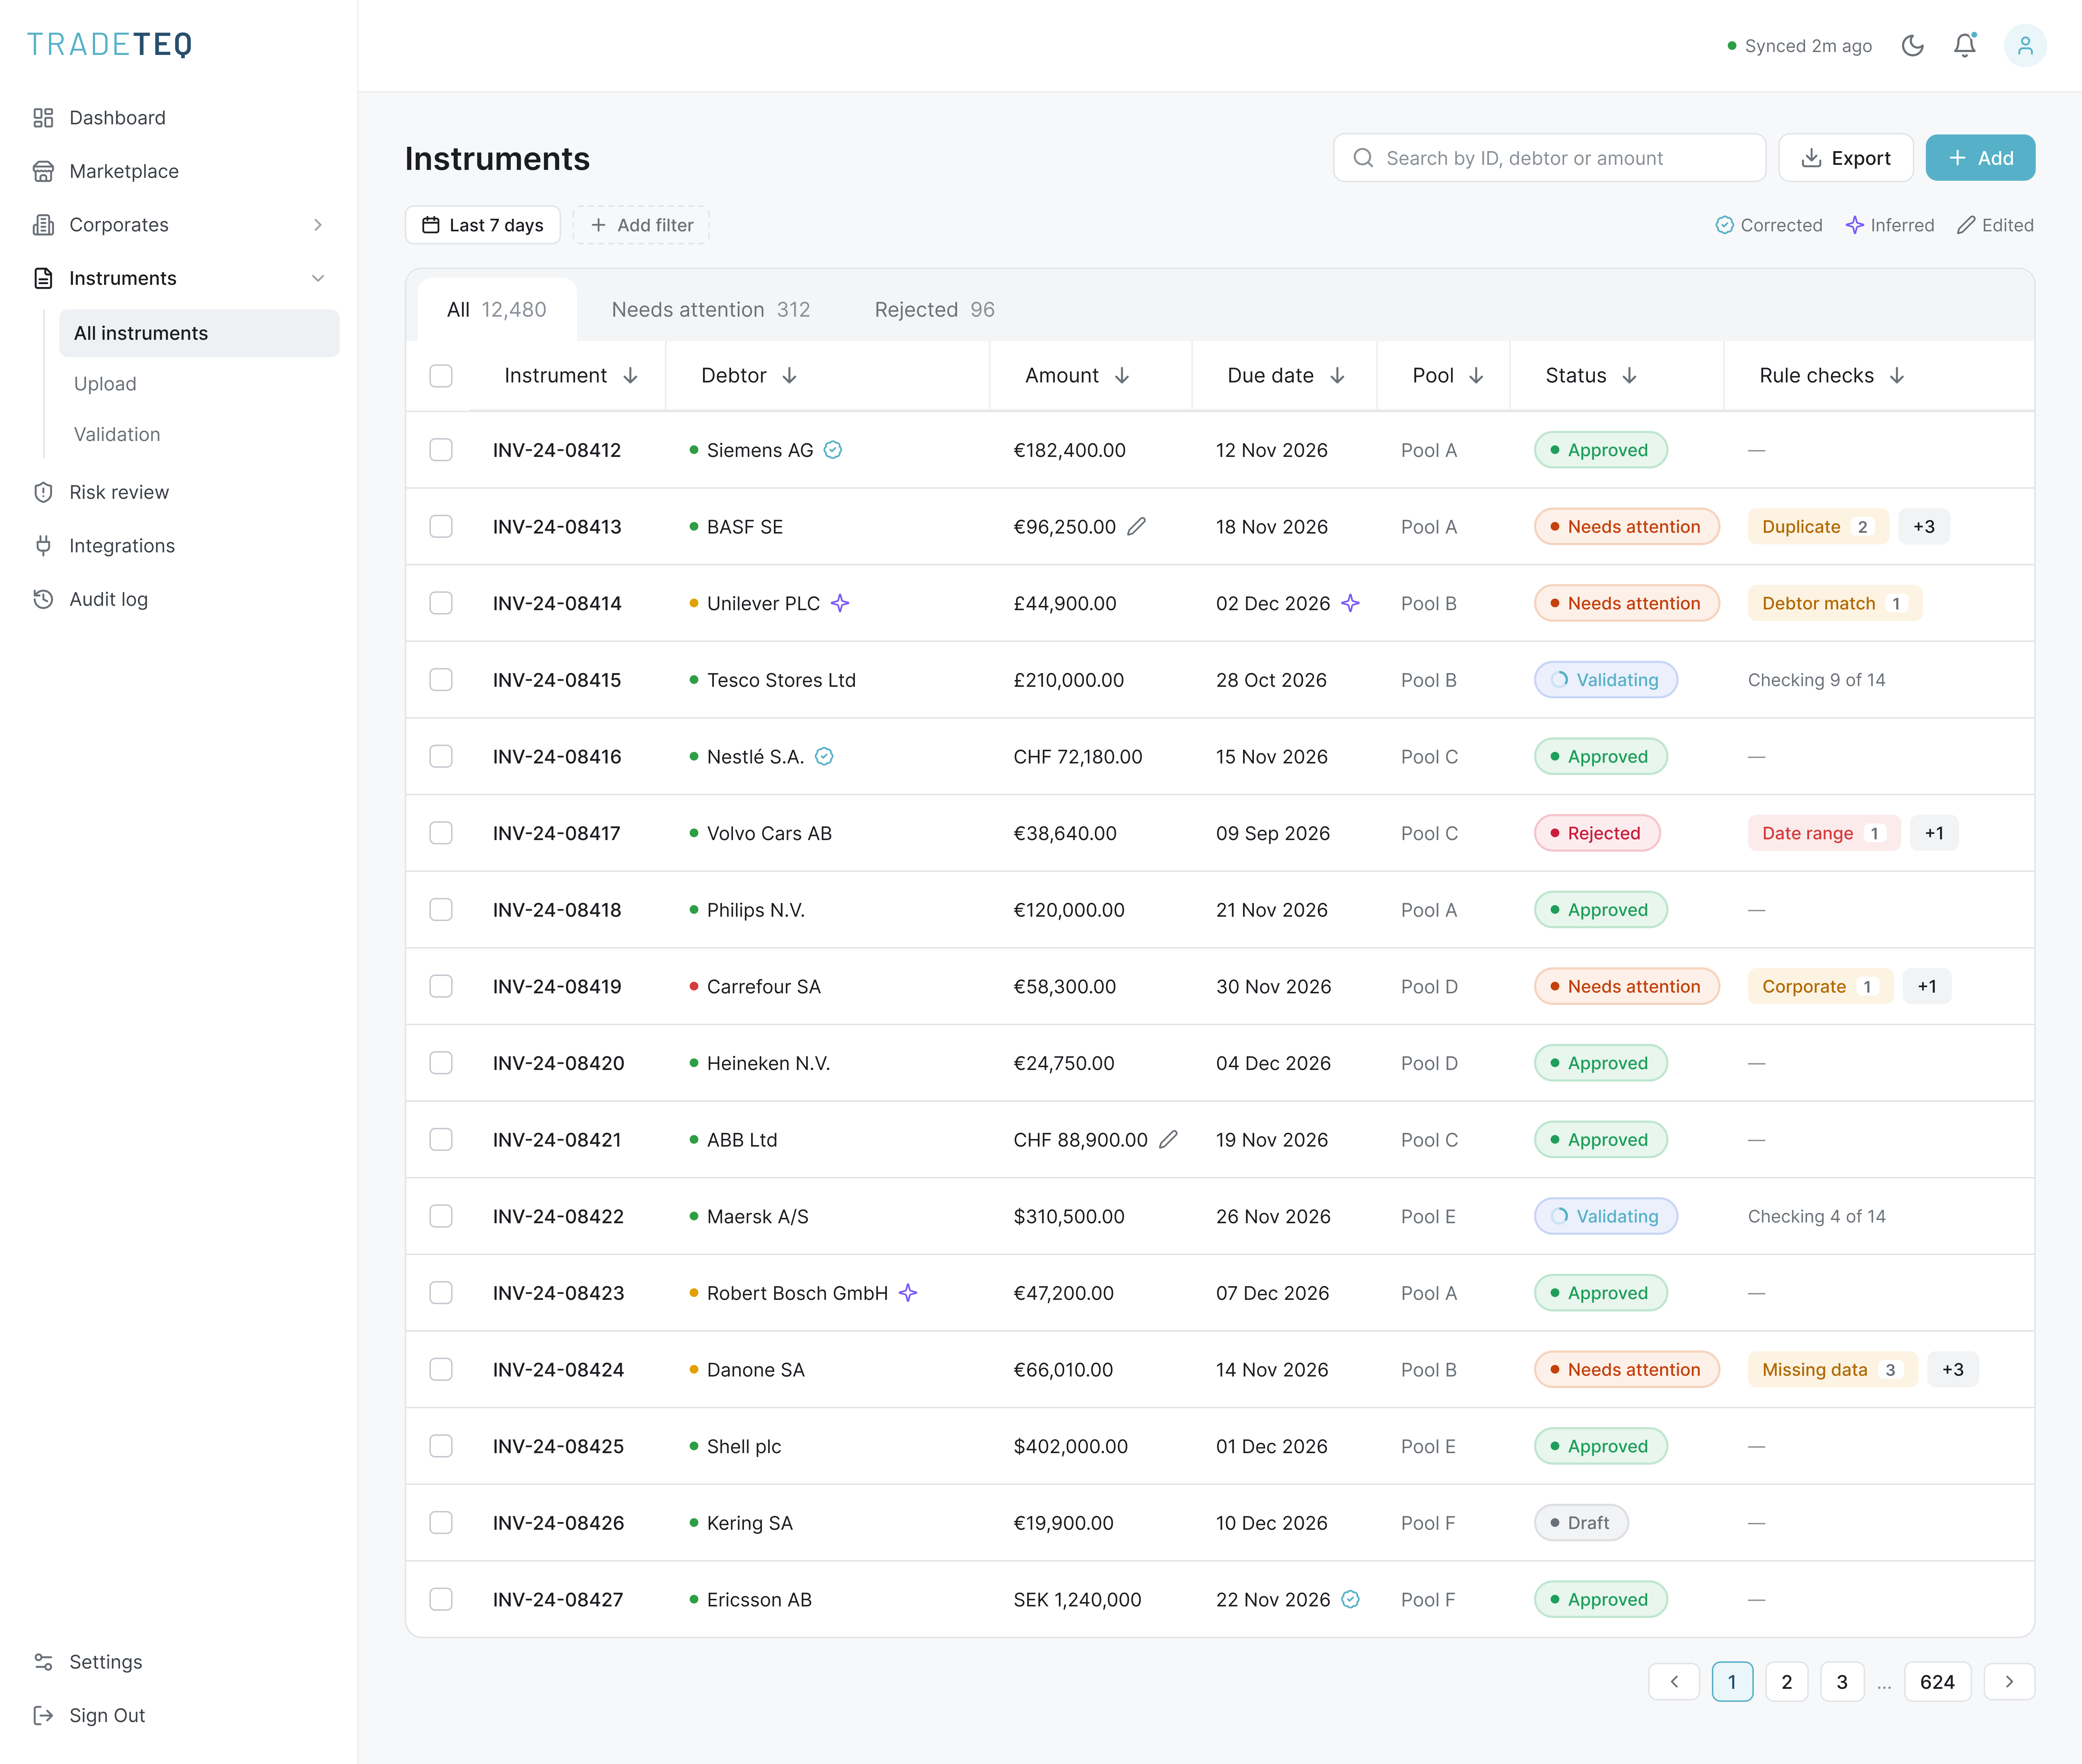Image resolution: width=2082 pixels, height=1764 pixels.
Task: Switch to Needs attention 312 tab
Action: (x=711, y=310)
